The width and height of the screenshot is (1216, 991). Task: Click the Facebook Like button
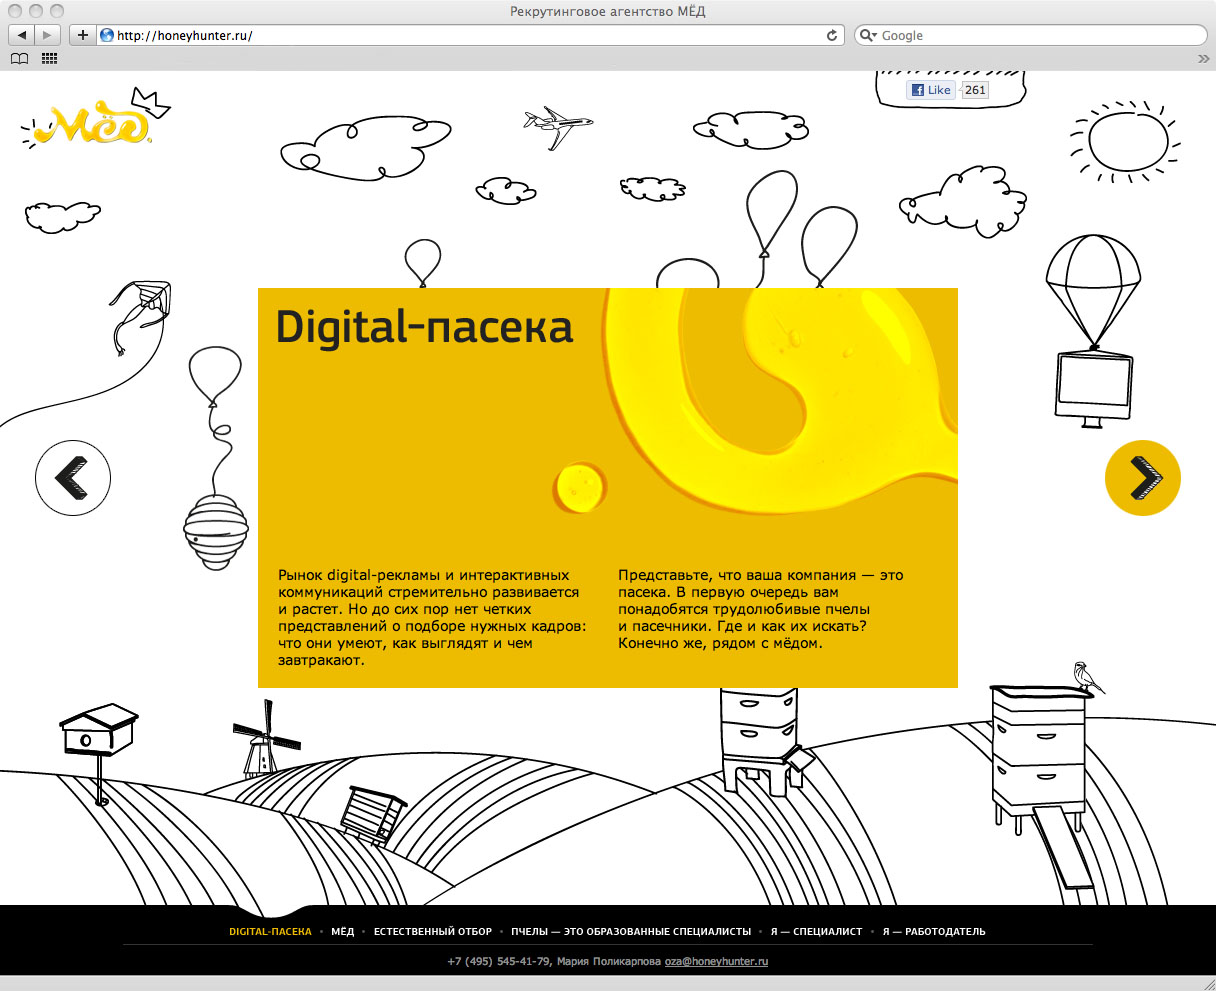(x=930, y=90)
